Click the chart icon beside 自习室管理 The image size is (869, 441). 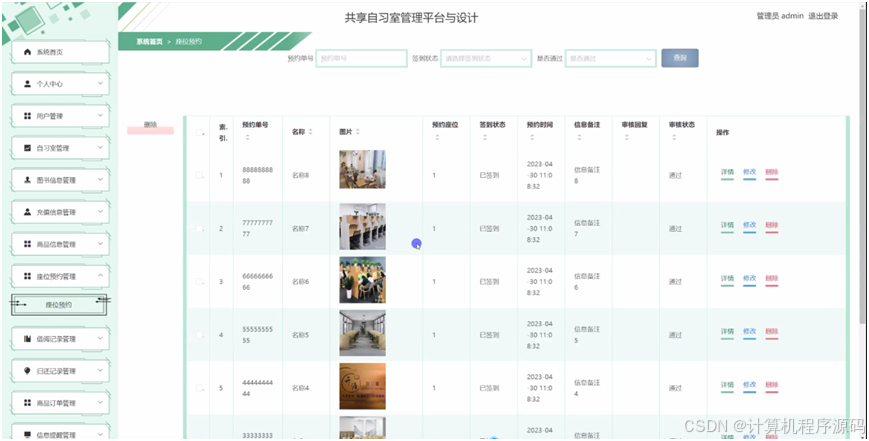coord(27,148)
